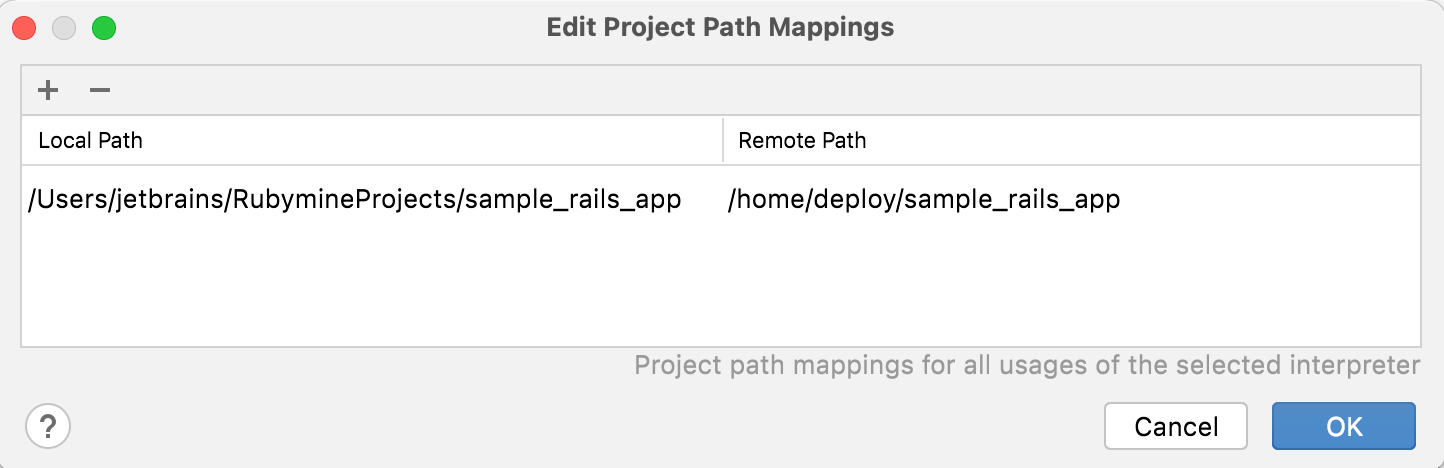The height and width of the screenshot is (468, 1444).
Task: Sort by the Remote Path column header
Action: point(1072,140)
